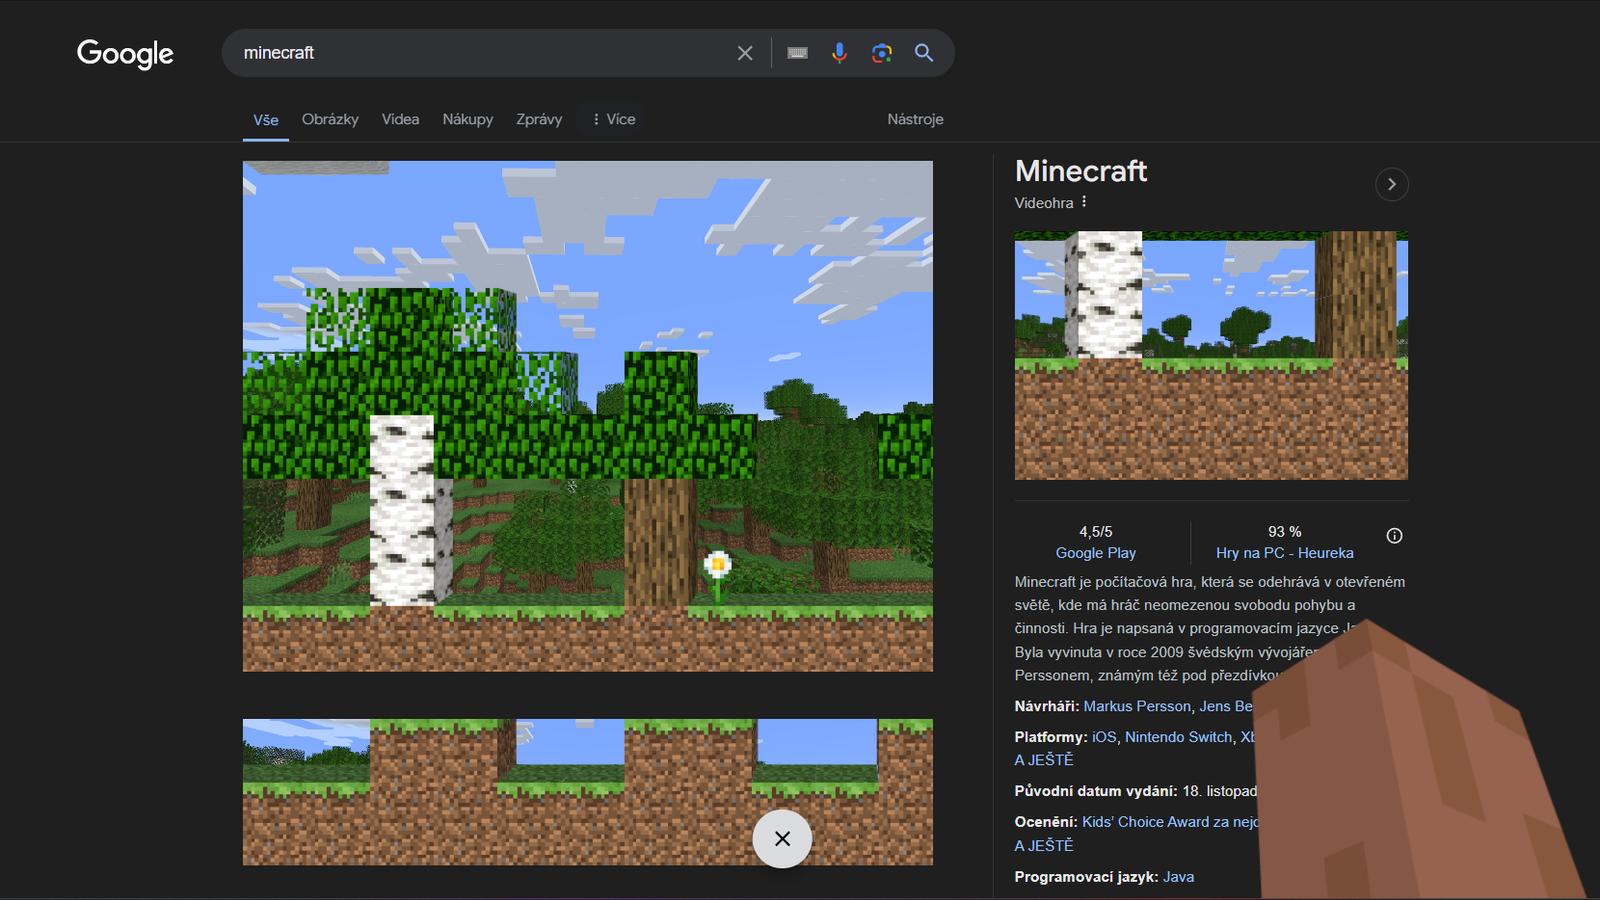Viewport: 1600px width, 900px height.
Task: Click the Java programming language link
Action: pyautogui.click(x=1178, y=876)
